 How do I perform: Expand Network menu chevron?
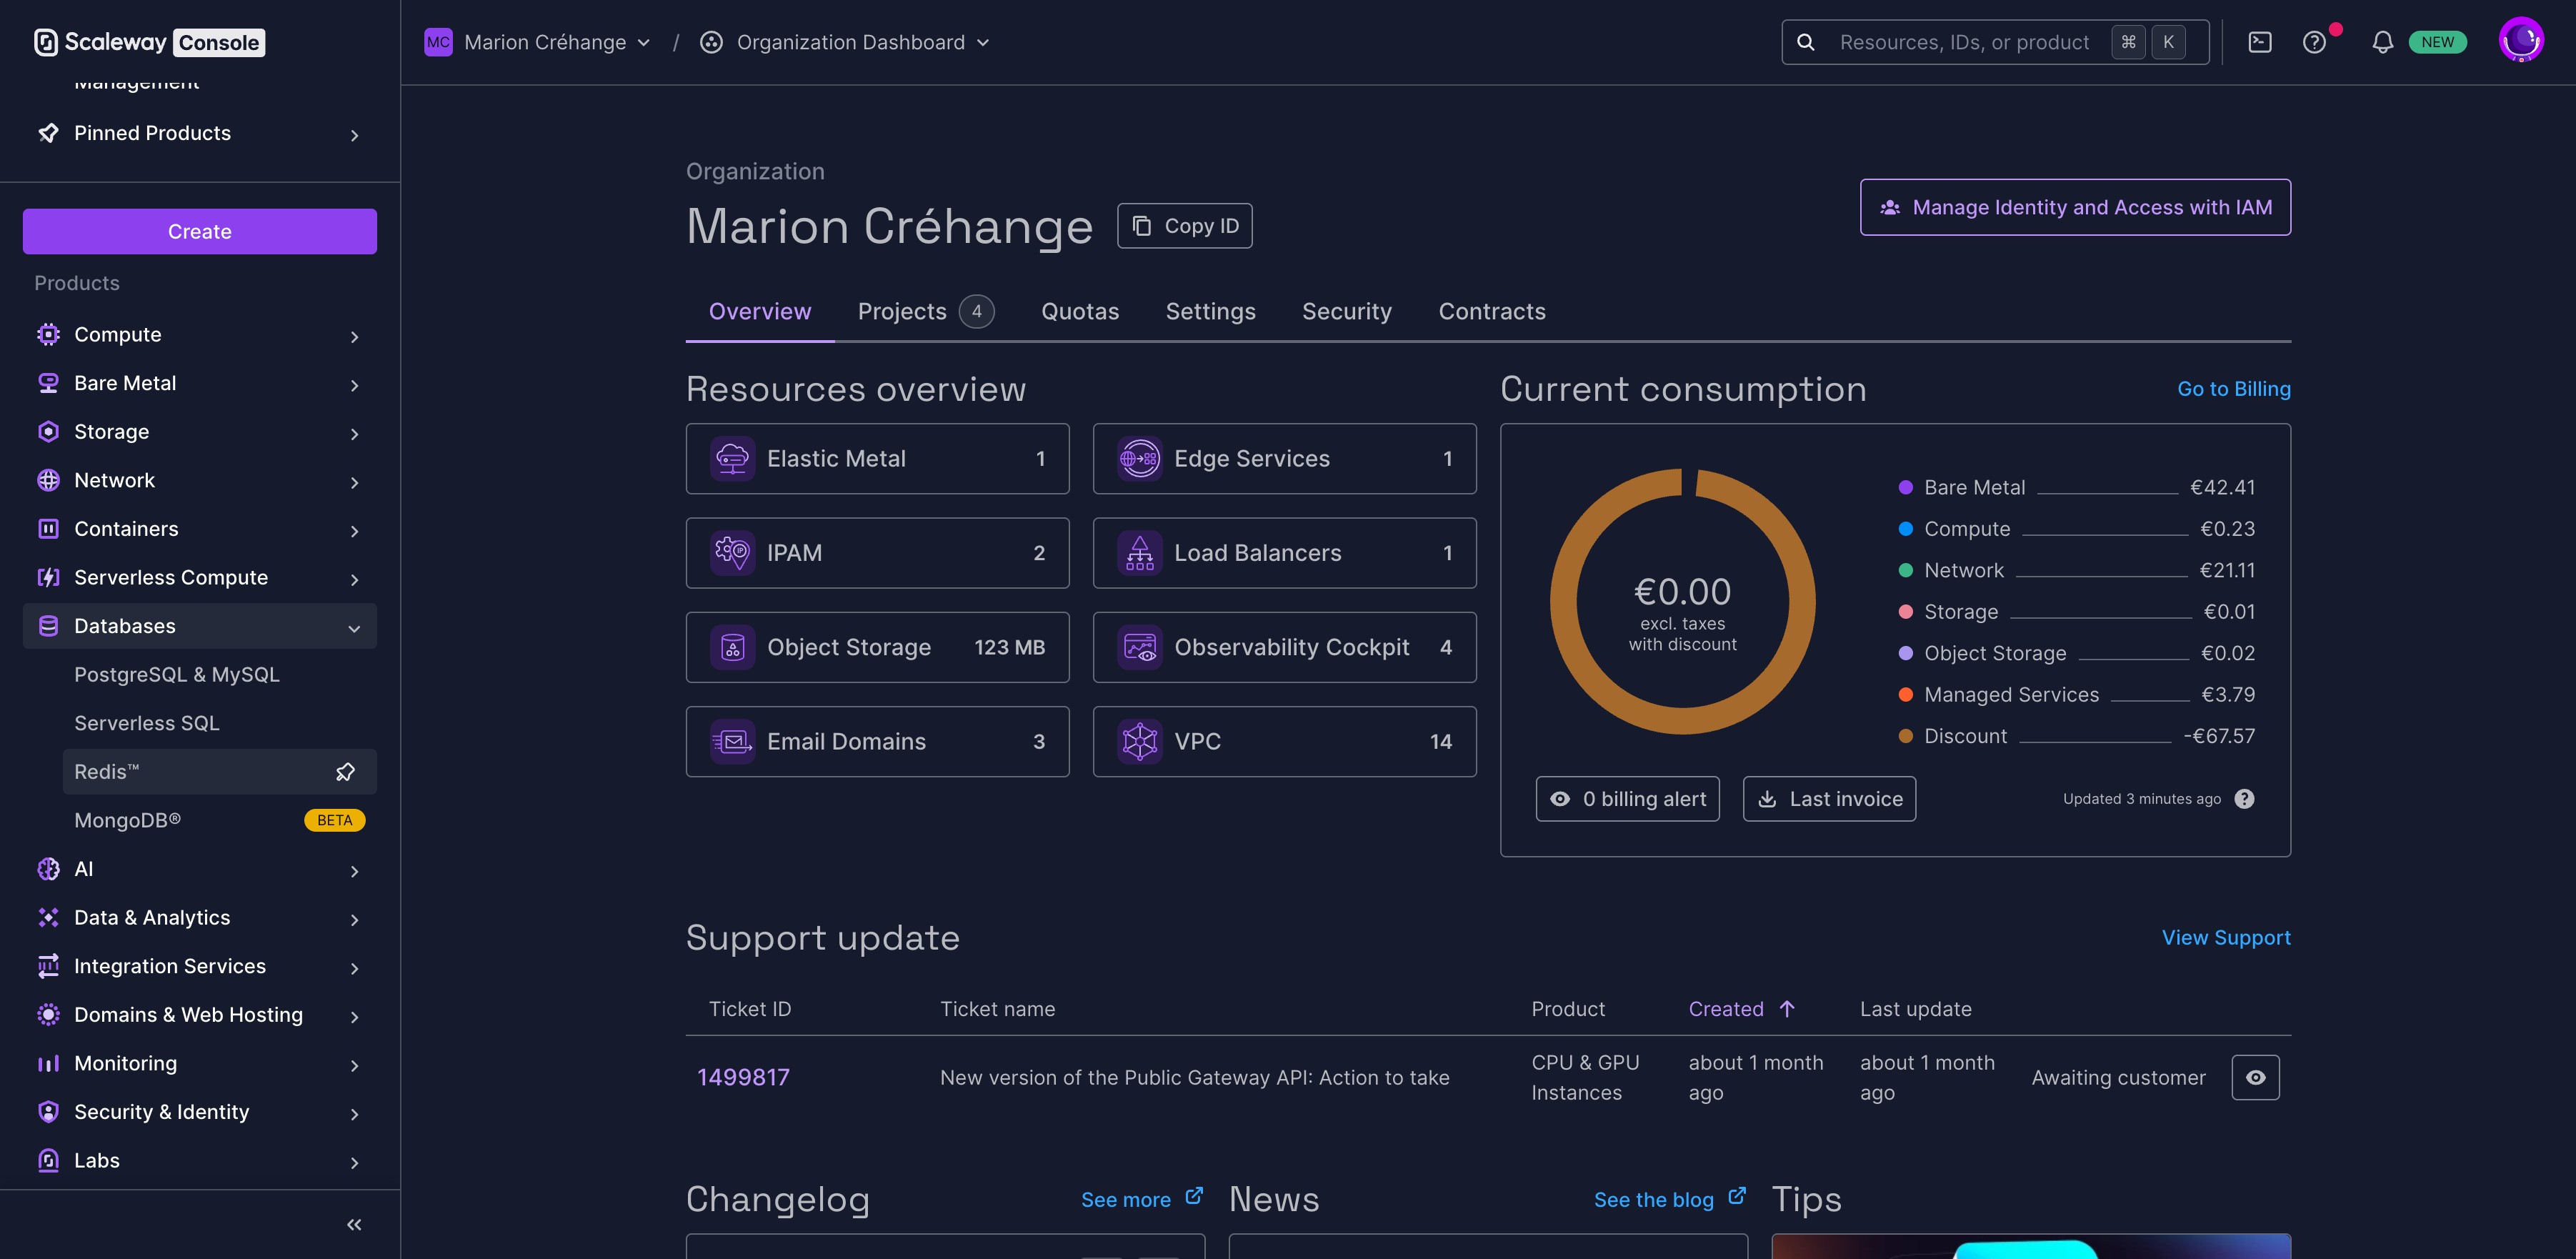pyautogui.click(x=354, y=482)
